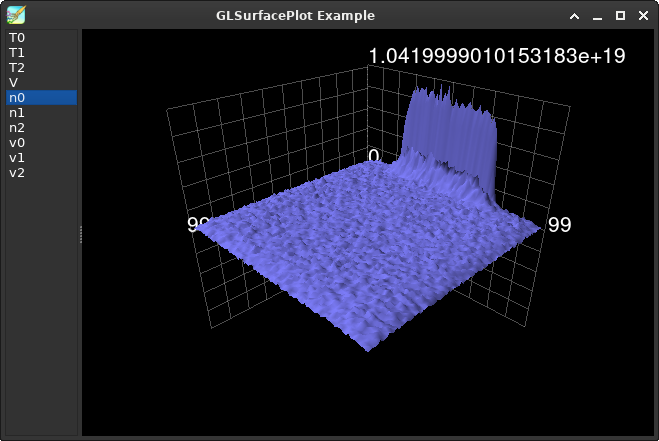
Task: Select T0 in the variable list
Action: click(x=16, y=38)
